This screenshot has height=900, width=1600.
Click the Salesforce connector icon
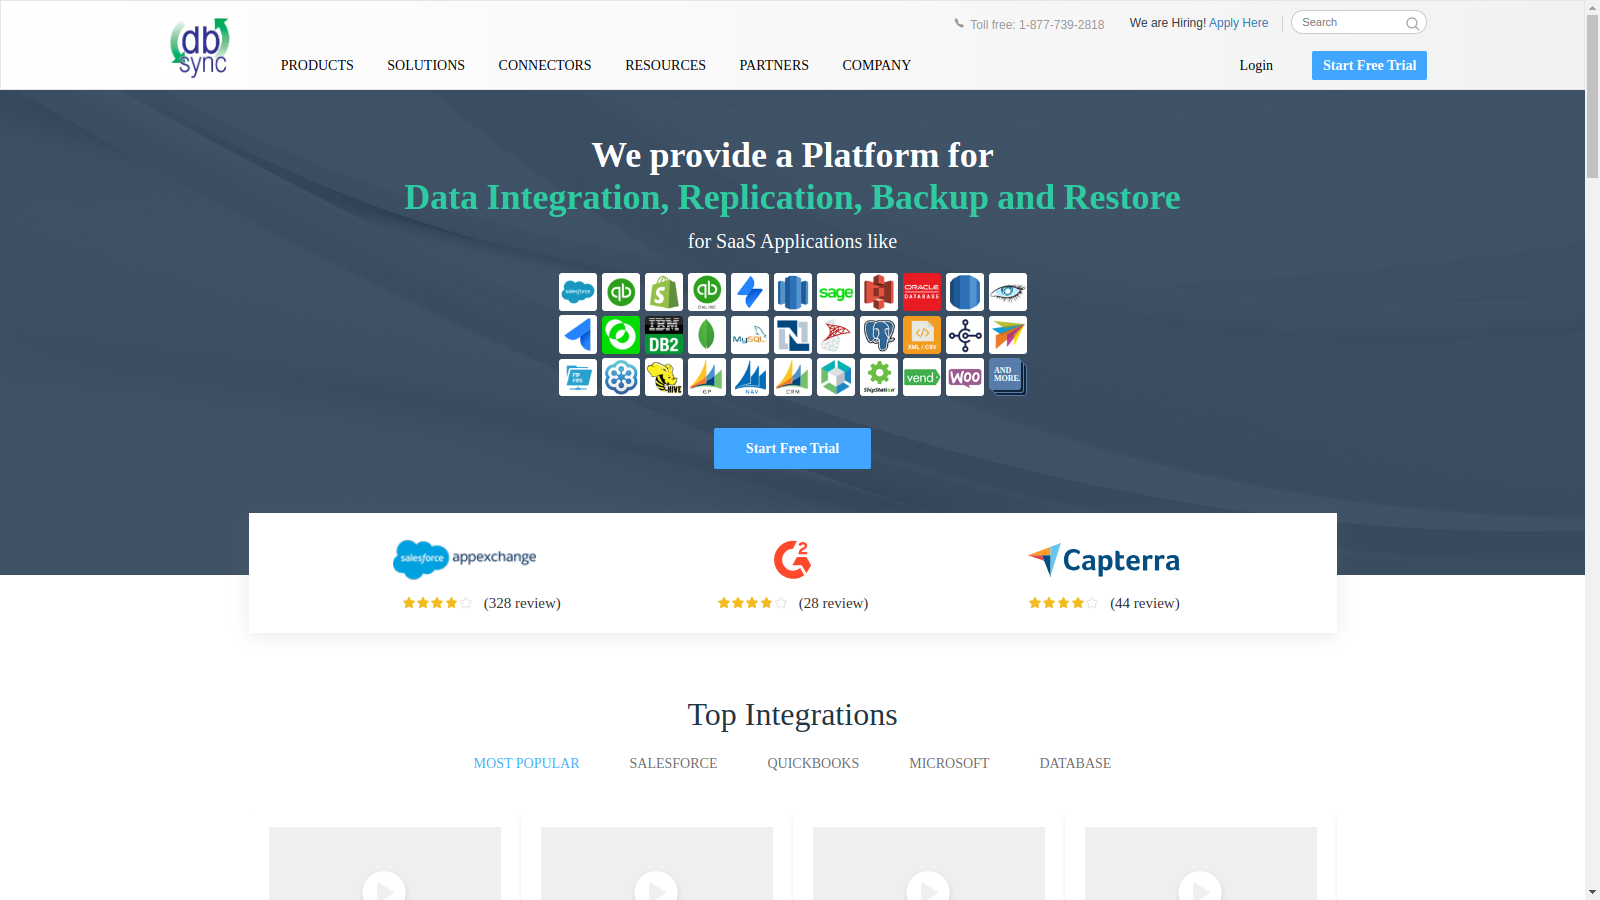578,292
